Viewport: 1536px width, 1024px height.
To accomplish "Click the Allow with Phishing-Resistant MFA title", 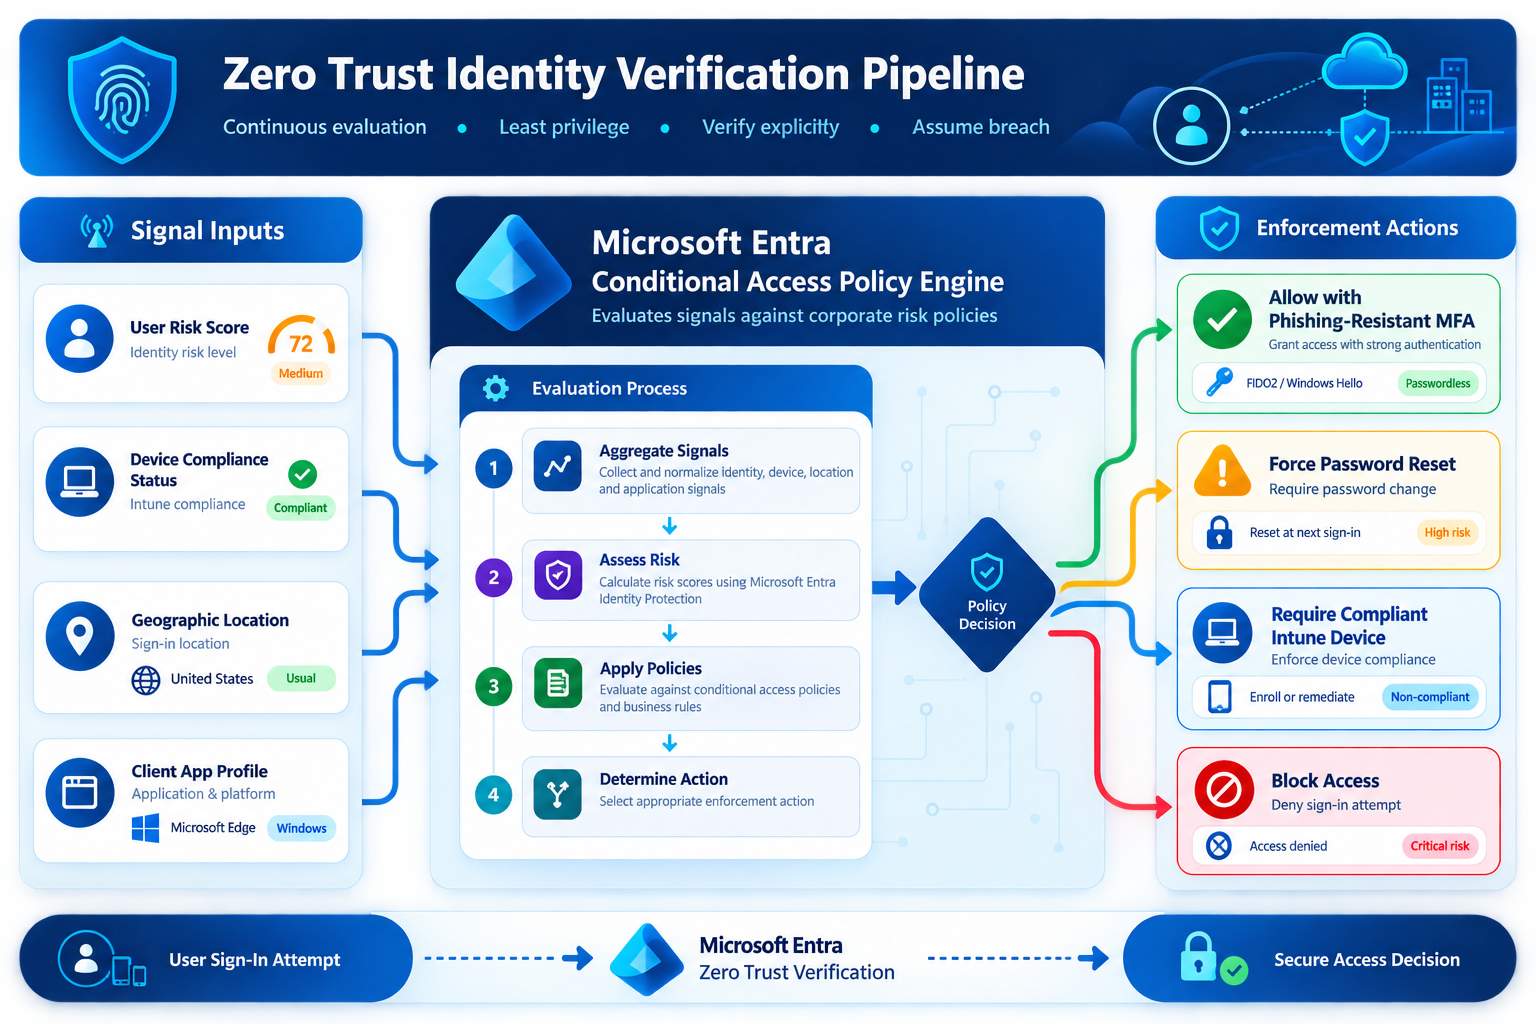I will (x=1371, y=309).
